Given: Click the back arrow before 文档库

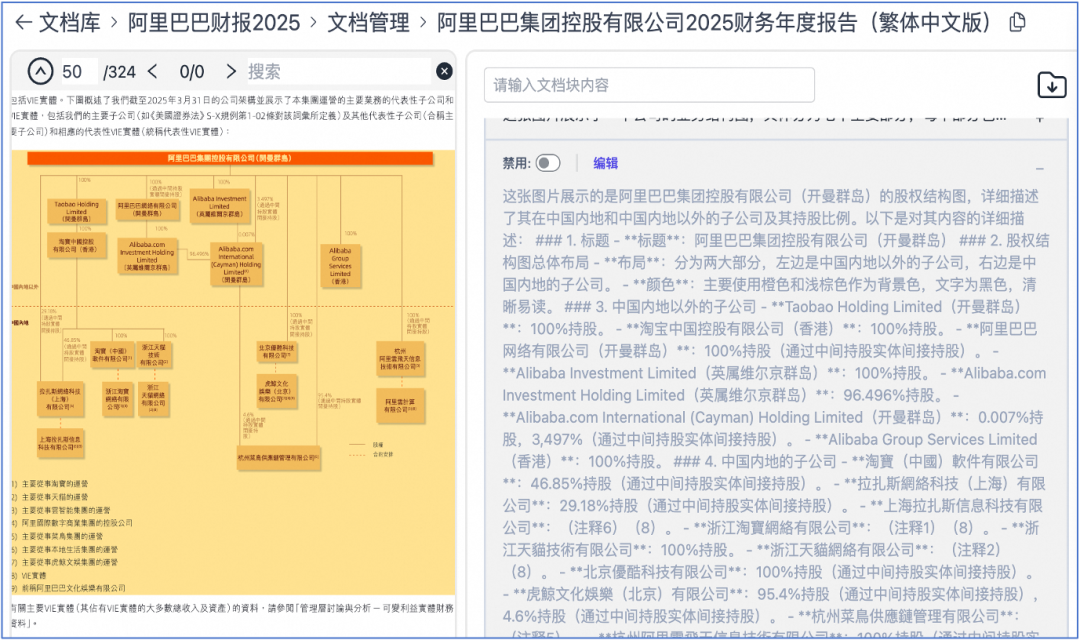Looking at the screenshot, I should pyautogui.click(x=23, y=23).
